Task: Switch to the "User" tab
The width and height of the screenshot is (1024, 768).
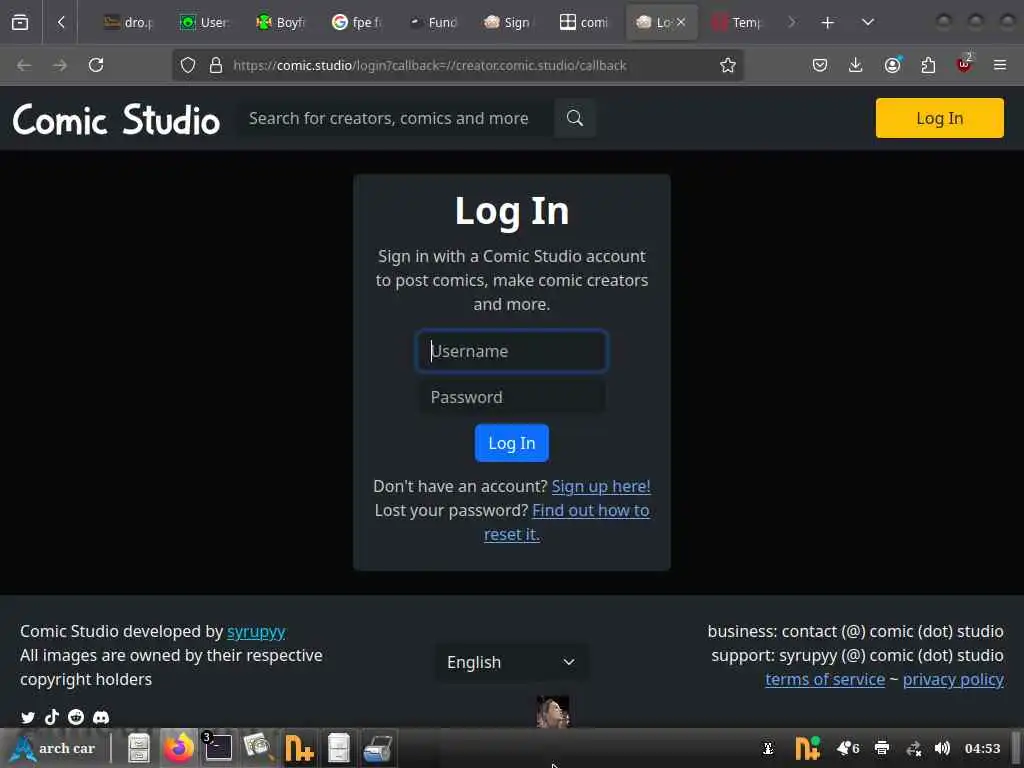Action: pos(204,23)
